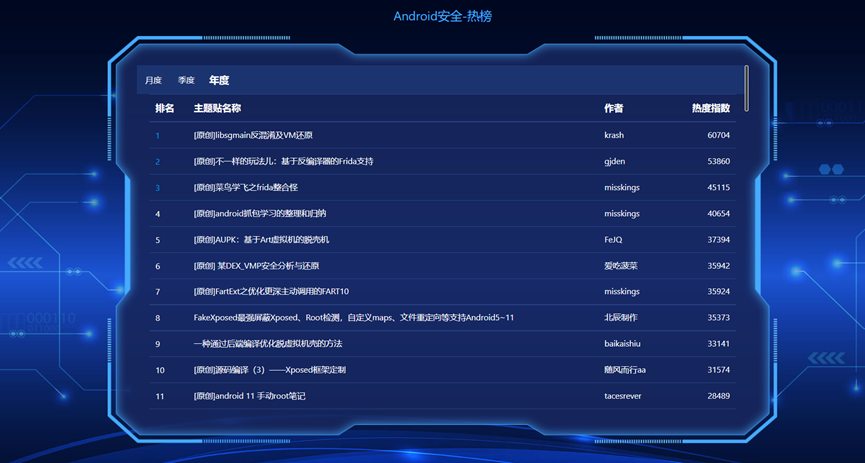The height and width of the screenshot is (463, 865).
Task: Click heat value 60704
Action: click(718, 135)
